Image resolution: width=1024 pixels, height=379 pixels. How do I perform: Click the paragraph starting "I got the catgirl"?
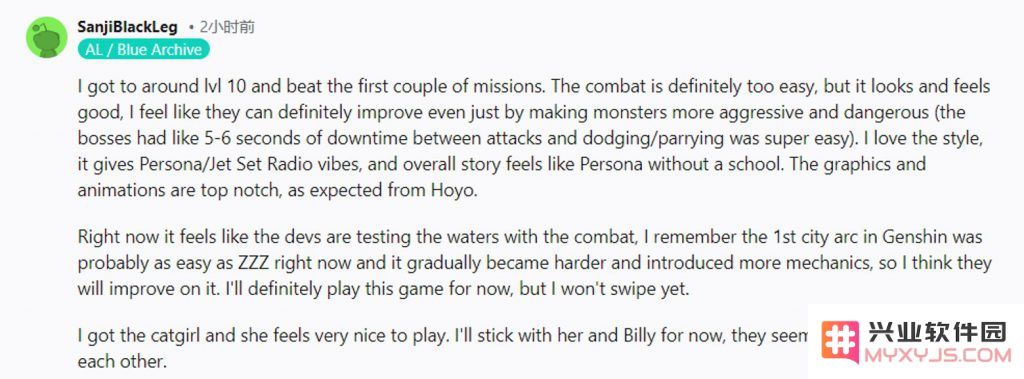pos(442,349)
